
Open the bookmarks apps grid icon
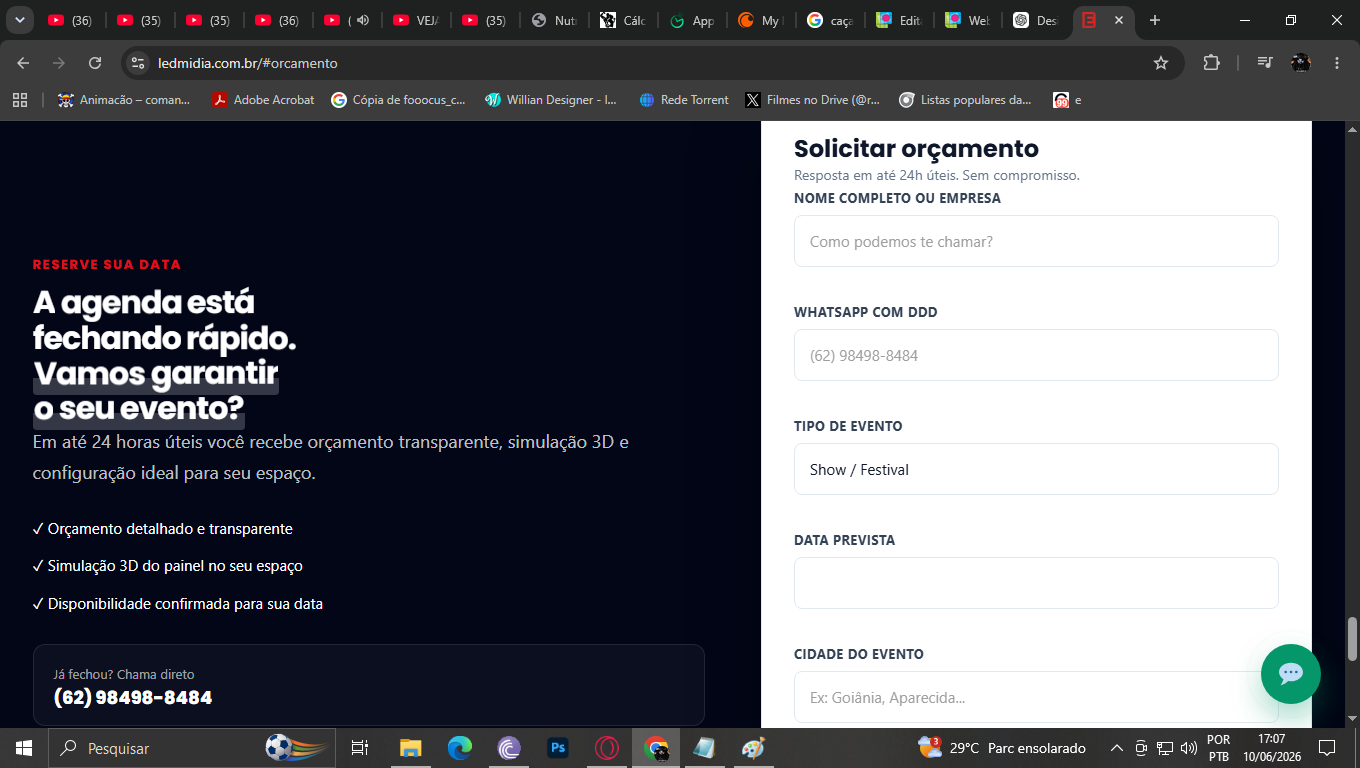click(19, 100)
